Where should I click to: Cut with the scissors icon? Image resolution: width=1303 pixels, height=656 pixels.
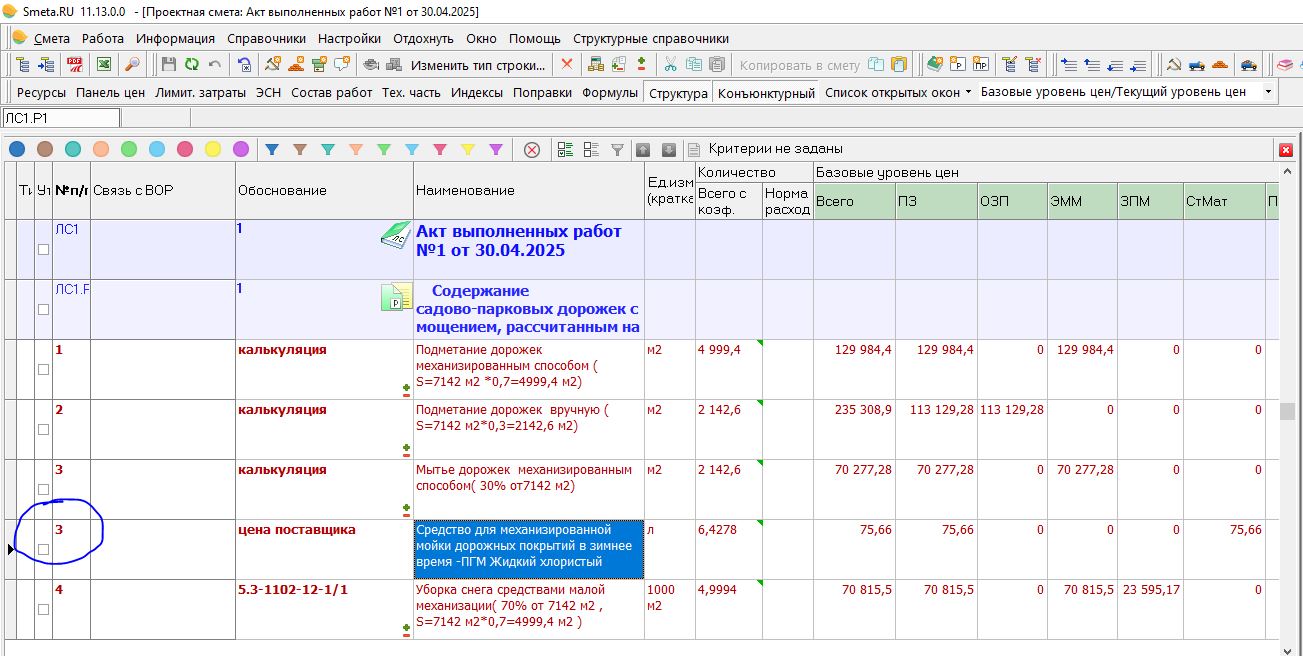[670, 65]
